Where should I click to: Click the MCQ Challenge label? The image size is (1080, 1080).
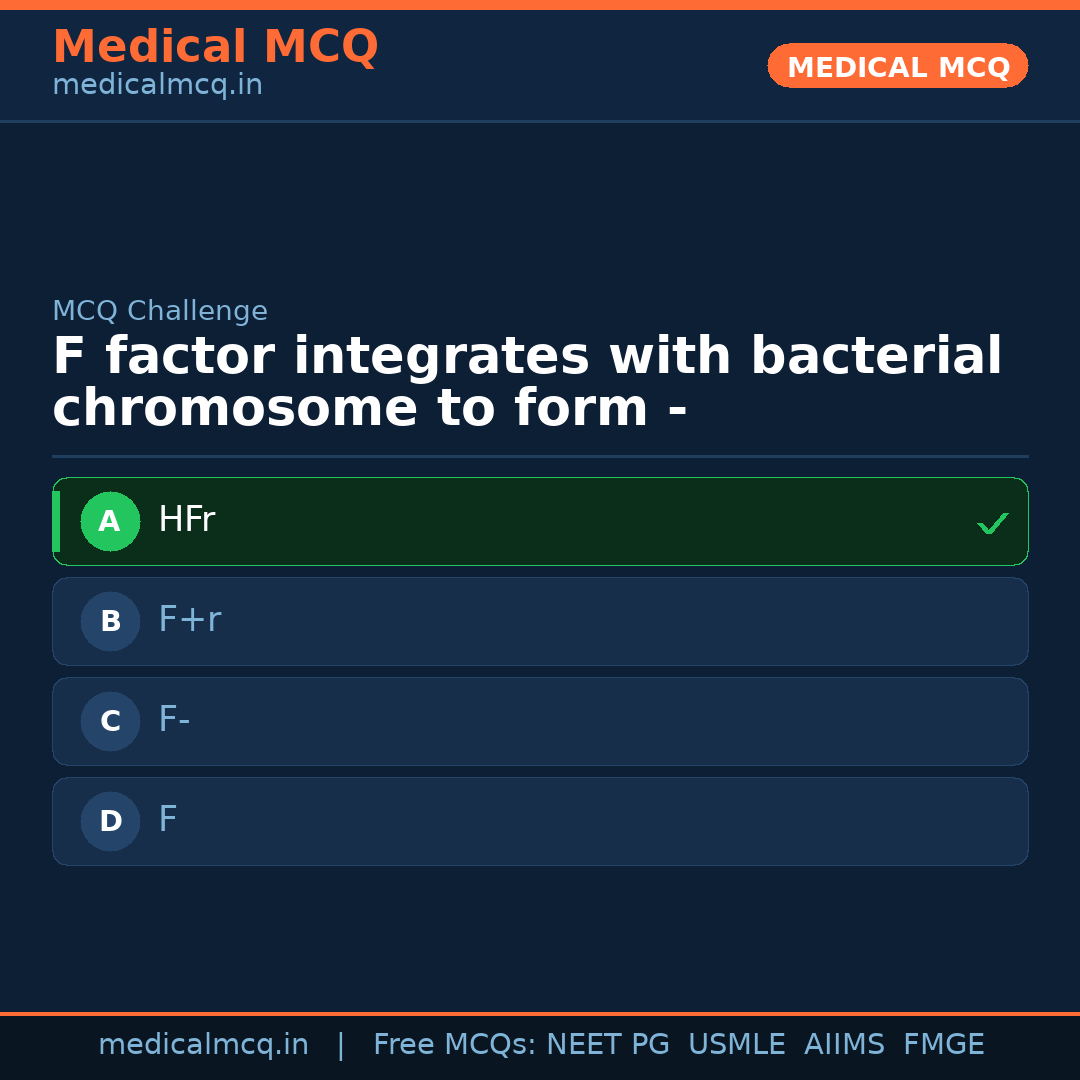point(160,311)
